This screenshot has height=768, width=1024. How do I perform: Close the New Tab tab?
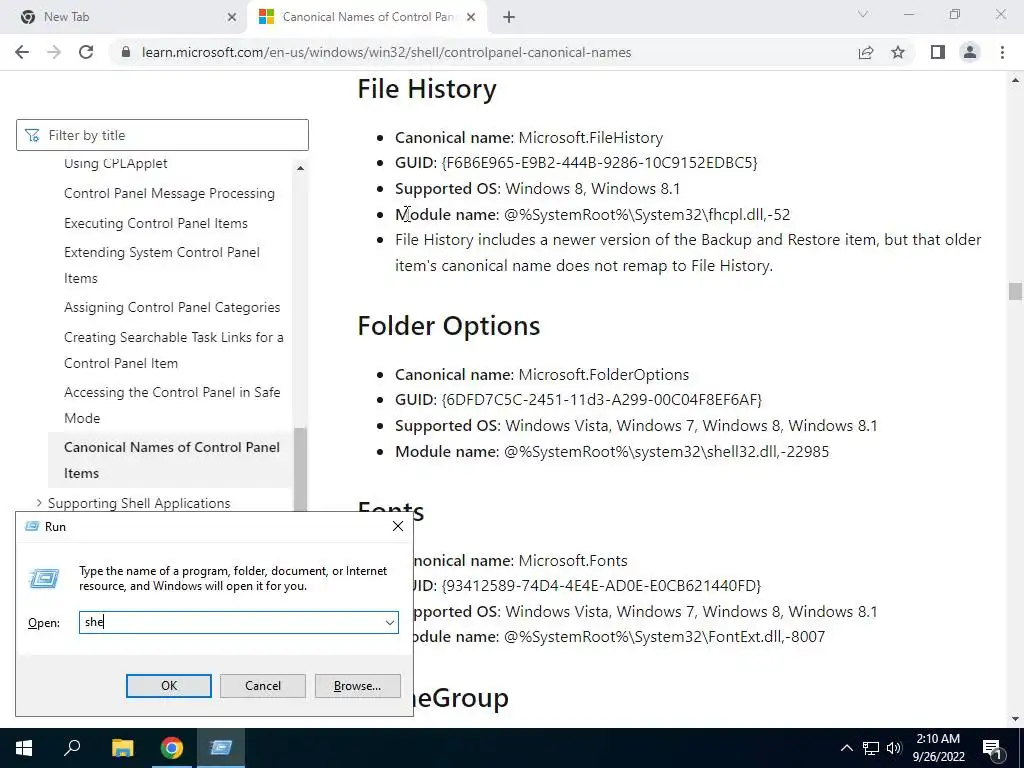(x=231, y=17)
